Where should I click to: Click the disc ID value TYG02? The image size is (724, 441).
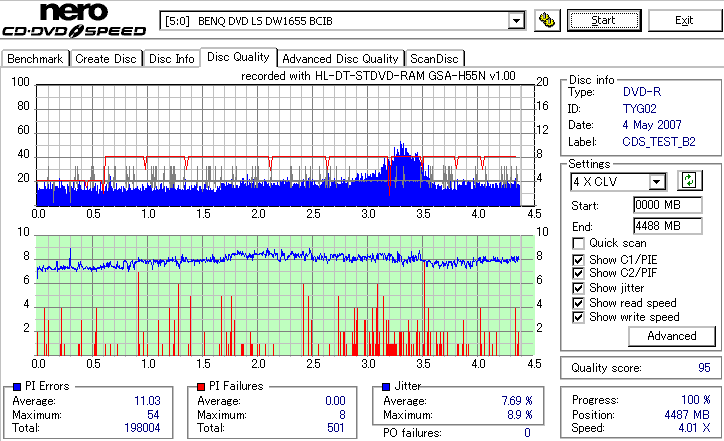640,109
